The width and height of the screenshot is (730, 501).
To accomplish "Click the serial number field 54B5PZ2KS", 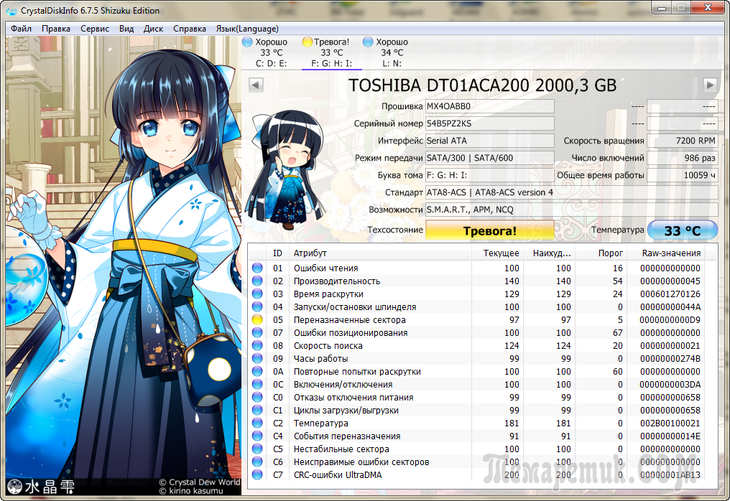I will tap(490, 123).
